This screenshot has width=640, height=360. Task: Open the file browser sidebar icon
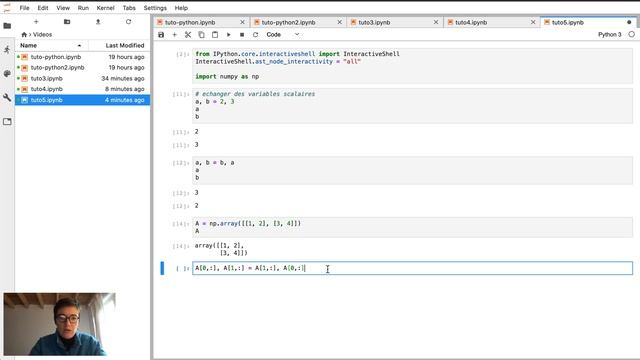click(7, 26)
